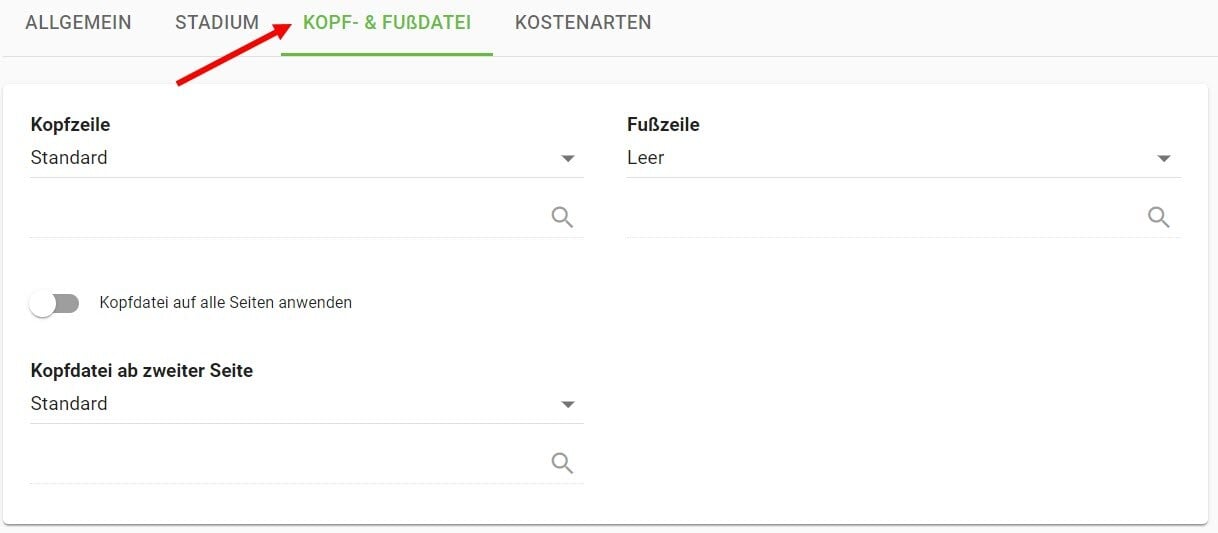Image resolution: width=1218 pixels, height=533 pixels.
Task: Select the Kopf- & Fußdatei tab
Action: (386, 23)
